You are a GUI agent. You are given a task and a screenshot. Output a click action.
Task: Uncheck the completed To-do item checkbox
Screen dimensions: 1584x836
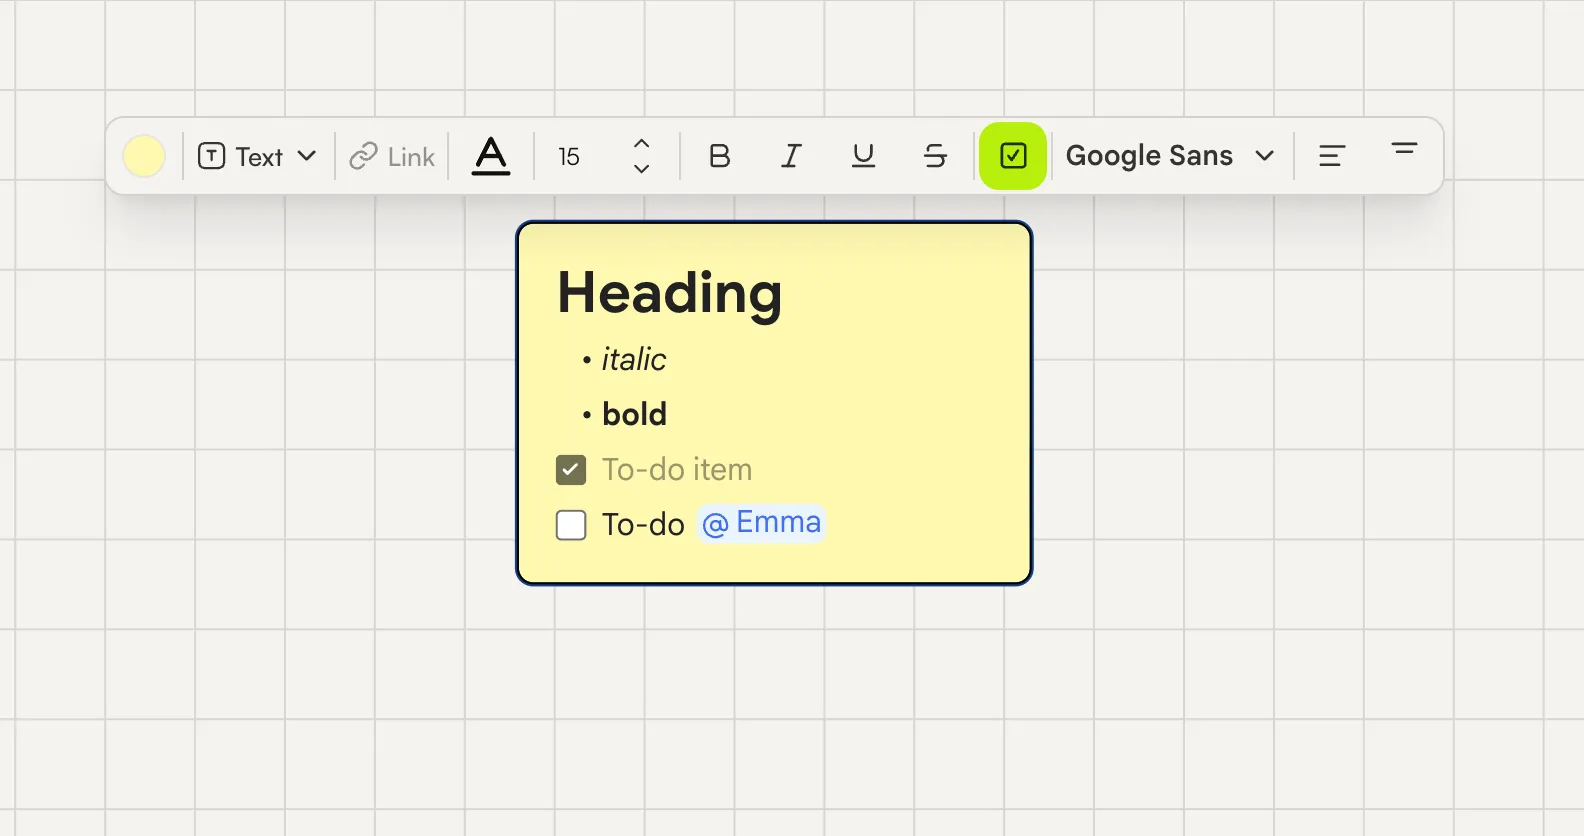tap(571, 470)
